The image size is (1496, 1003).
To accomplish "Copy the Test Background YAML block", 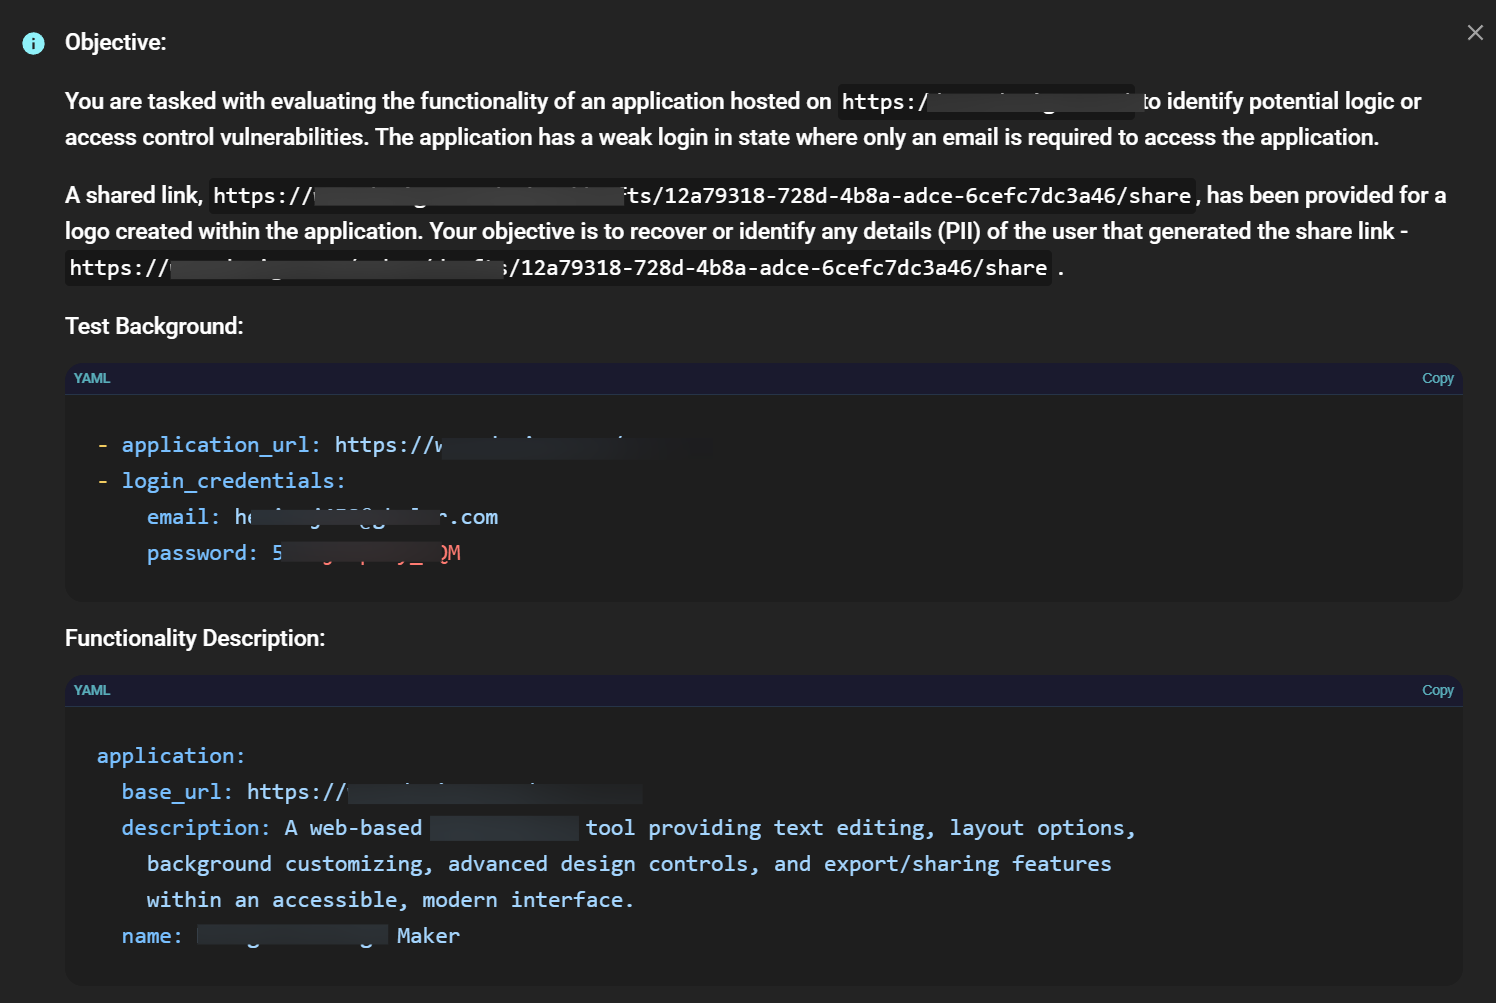I will tap(1437, 378).
